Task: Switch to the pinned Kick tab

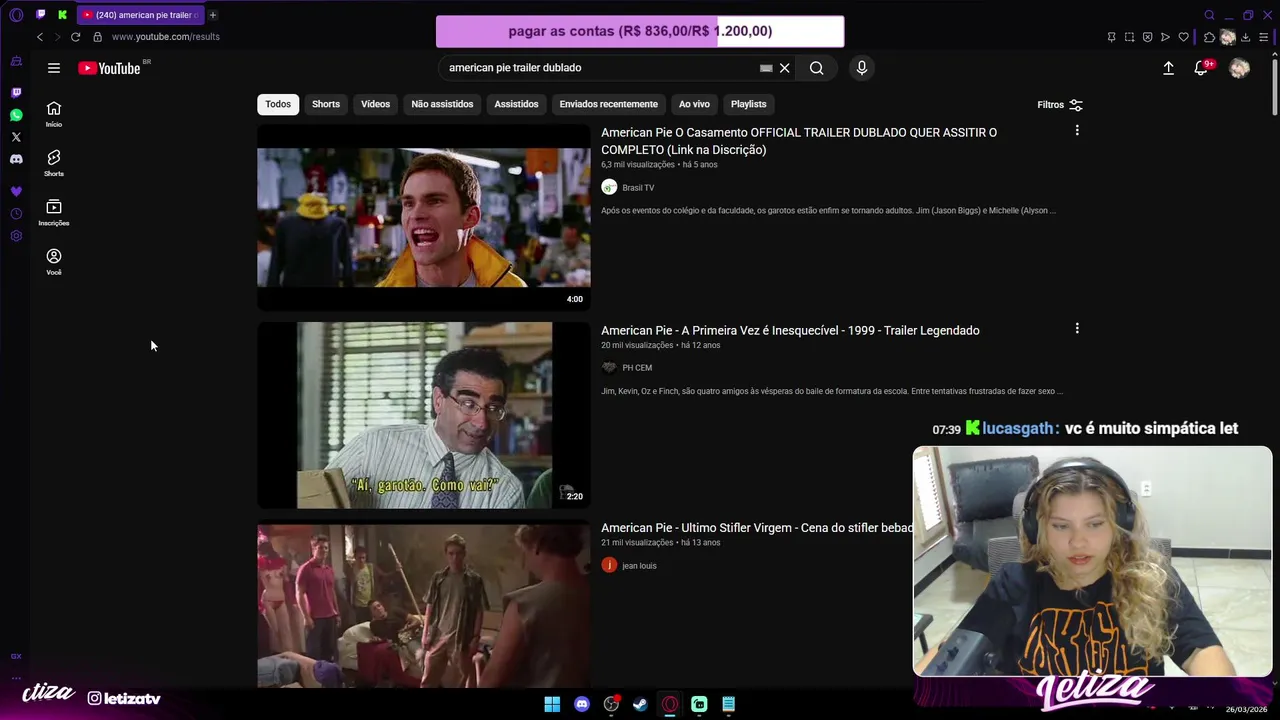Action: click(62, 15)
